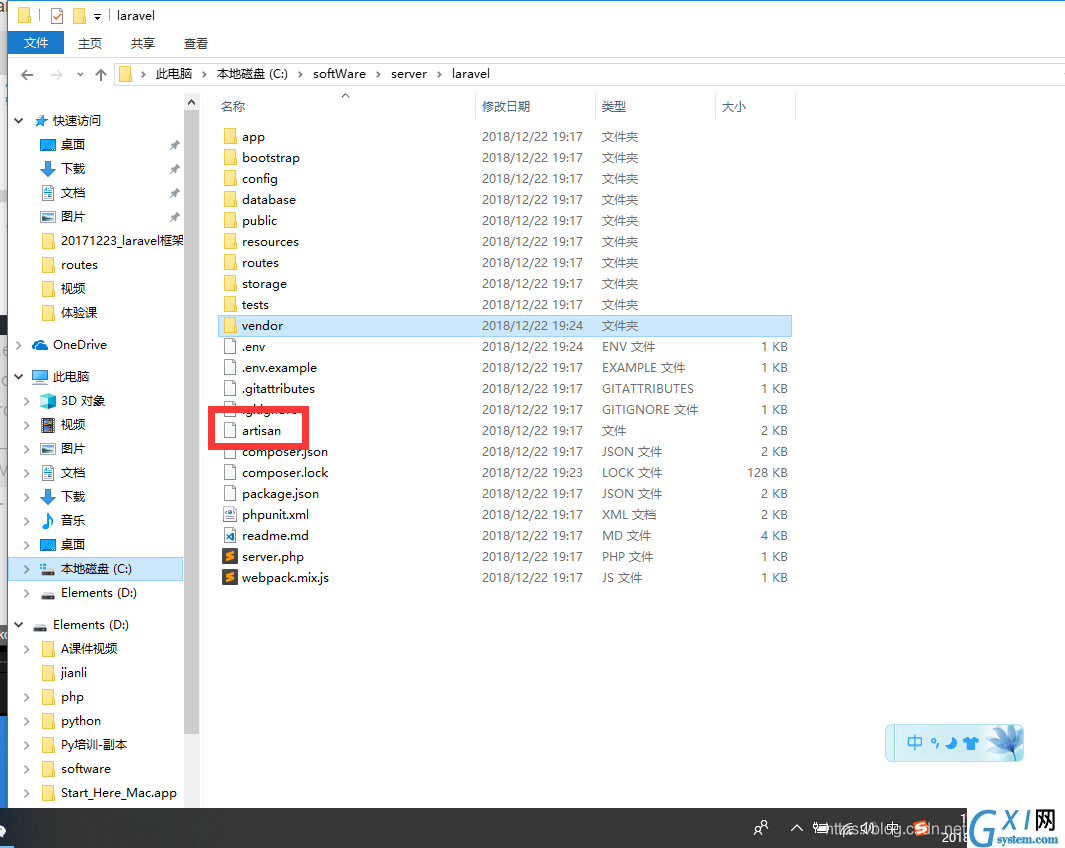Select the config folder icon
Screen dimensions: 1065x848
[230, 179]
